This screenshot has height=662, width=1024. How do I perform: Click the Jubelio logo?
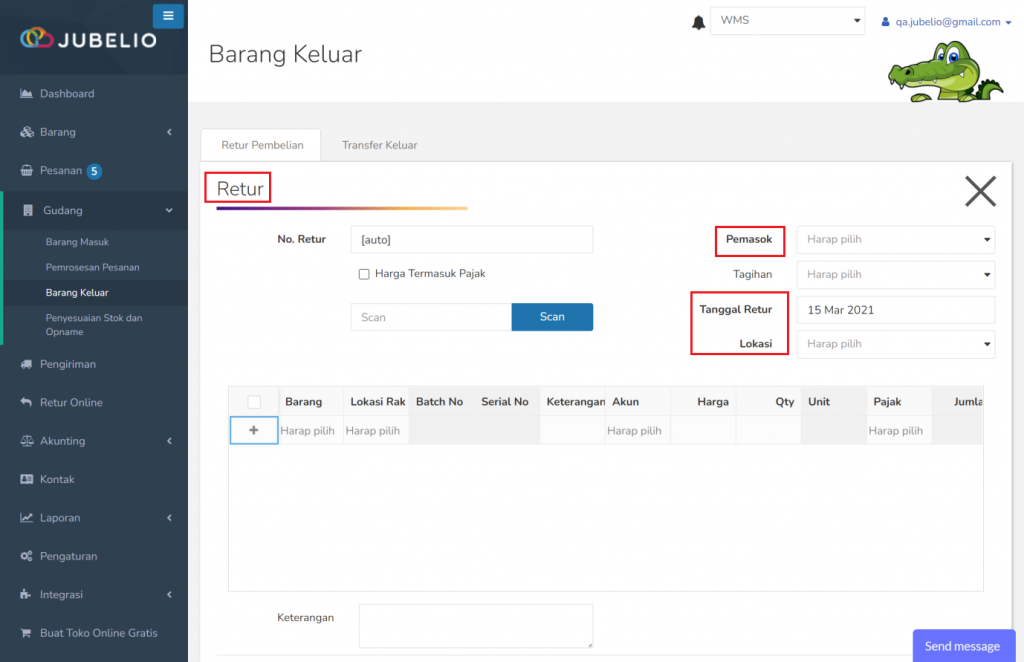click(88, 39)
